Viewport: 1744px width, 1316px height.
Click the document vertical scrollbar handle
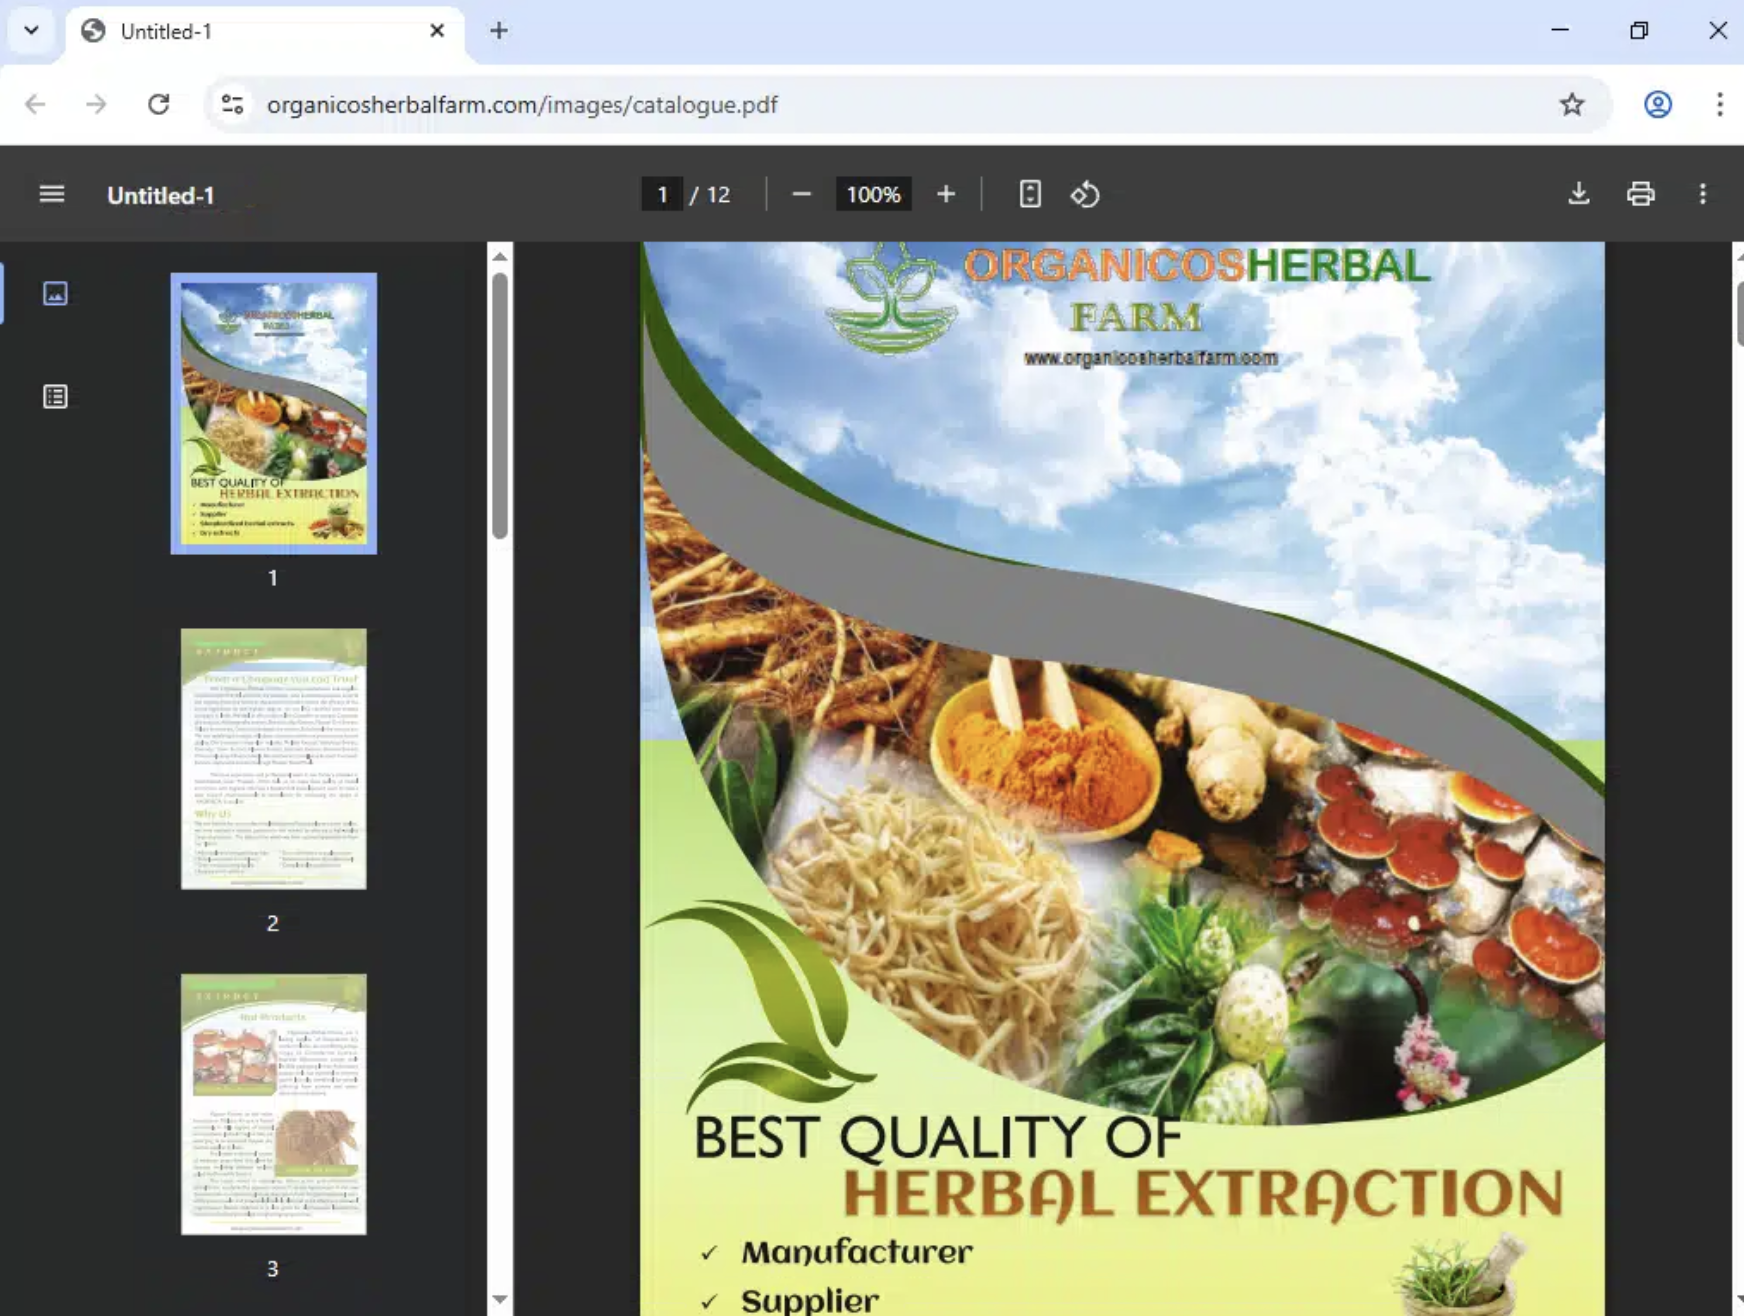(x=1739, y=313)
